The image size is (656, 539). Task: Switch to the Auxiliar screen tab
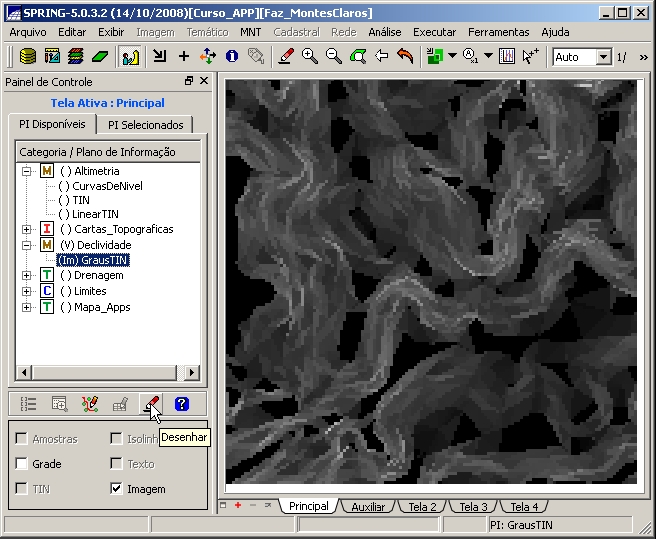367,507
